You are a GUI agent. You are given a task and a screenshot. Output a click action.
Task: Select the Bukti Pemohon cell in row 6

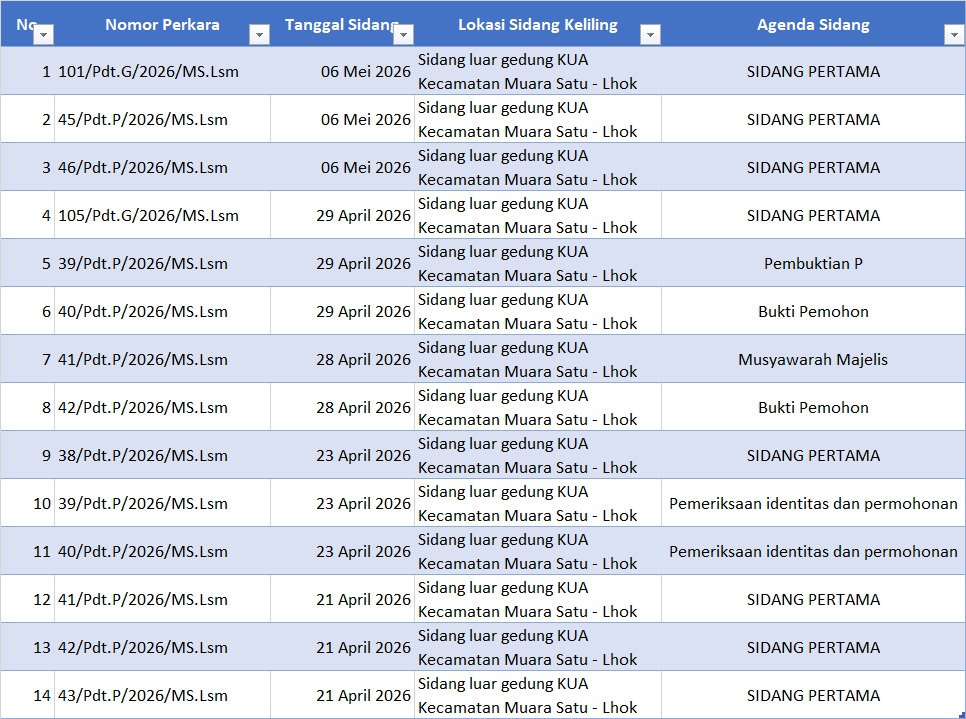(x=812, y=312)
